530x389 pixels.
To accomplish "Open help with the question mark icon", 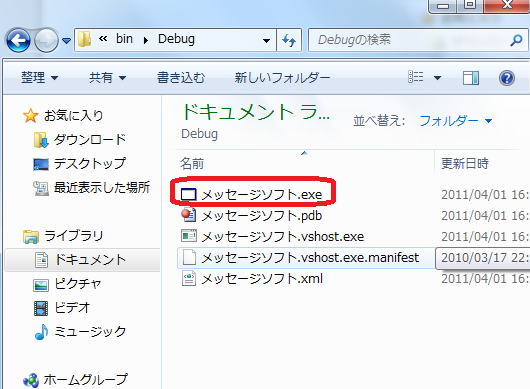I will 507,78.
